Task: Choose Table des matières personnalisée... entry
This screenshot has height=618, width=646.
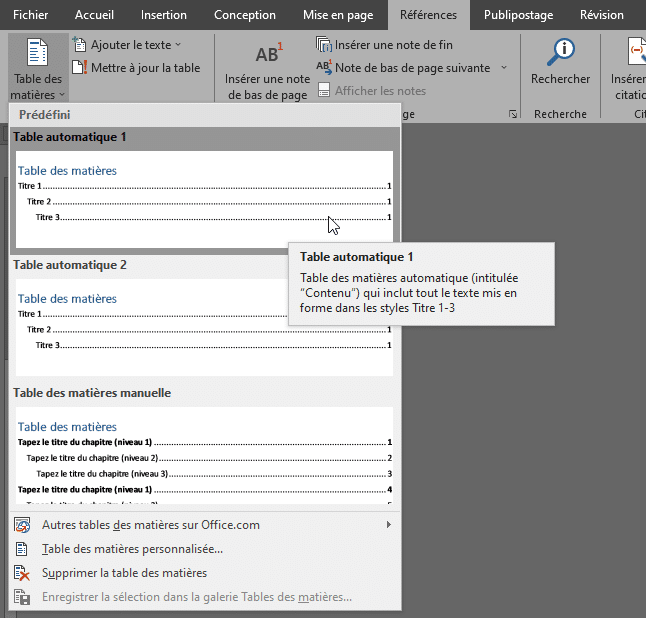Action: pyautogui.click(x=205, y=549)
